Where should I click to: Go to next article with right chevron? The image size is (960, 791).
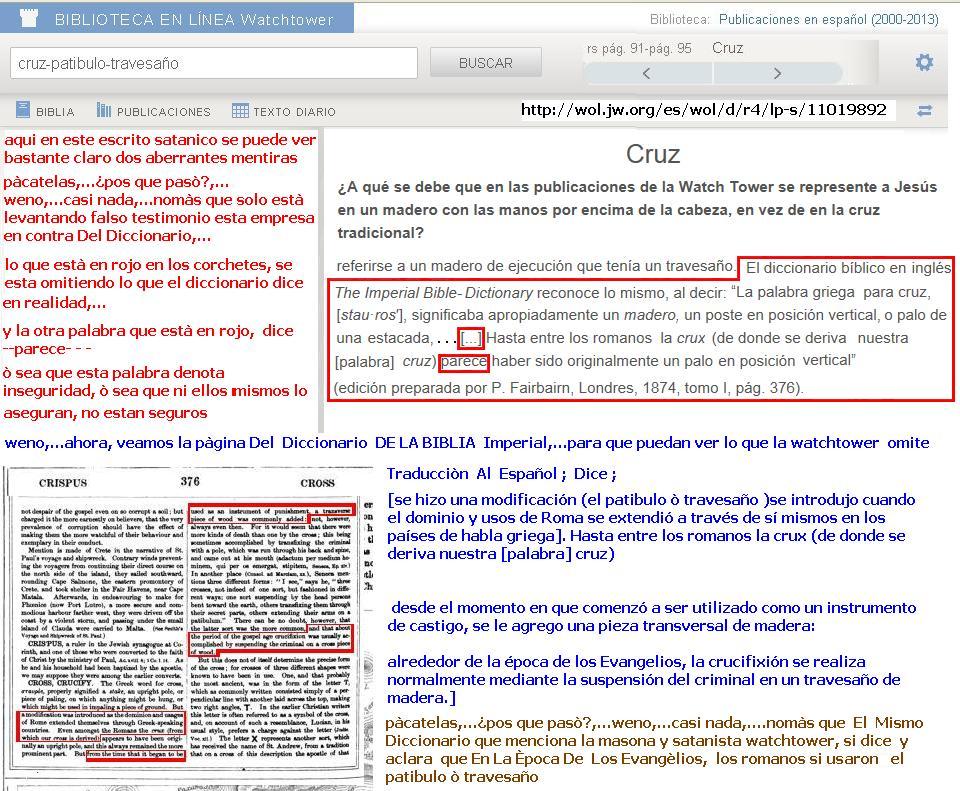point(777,73)
